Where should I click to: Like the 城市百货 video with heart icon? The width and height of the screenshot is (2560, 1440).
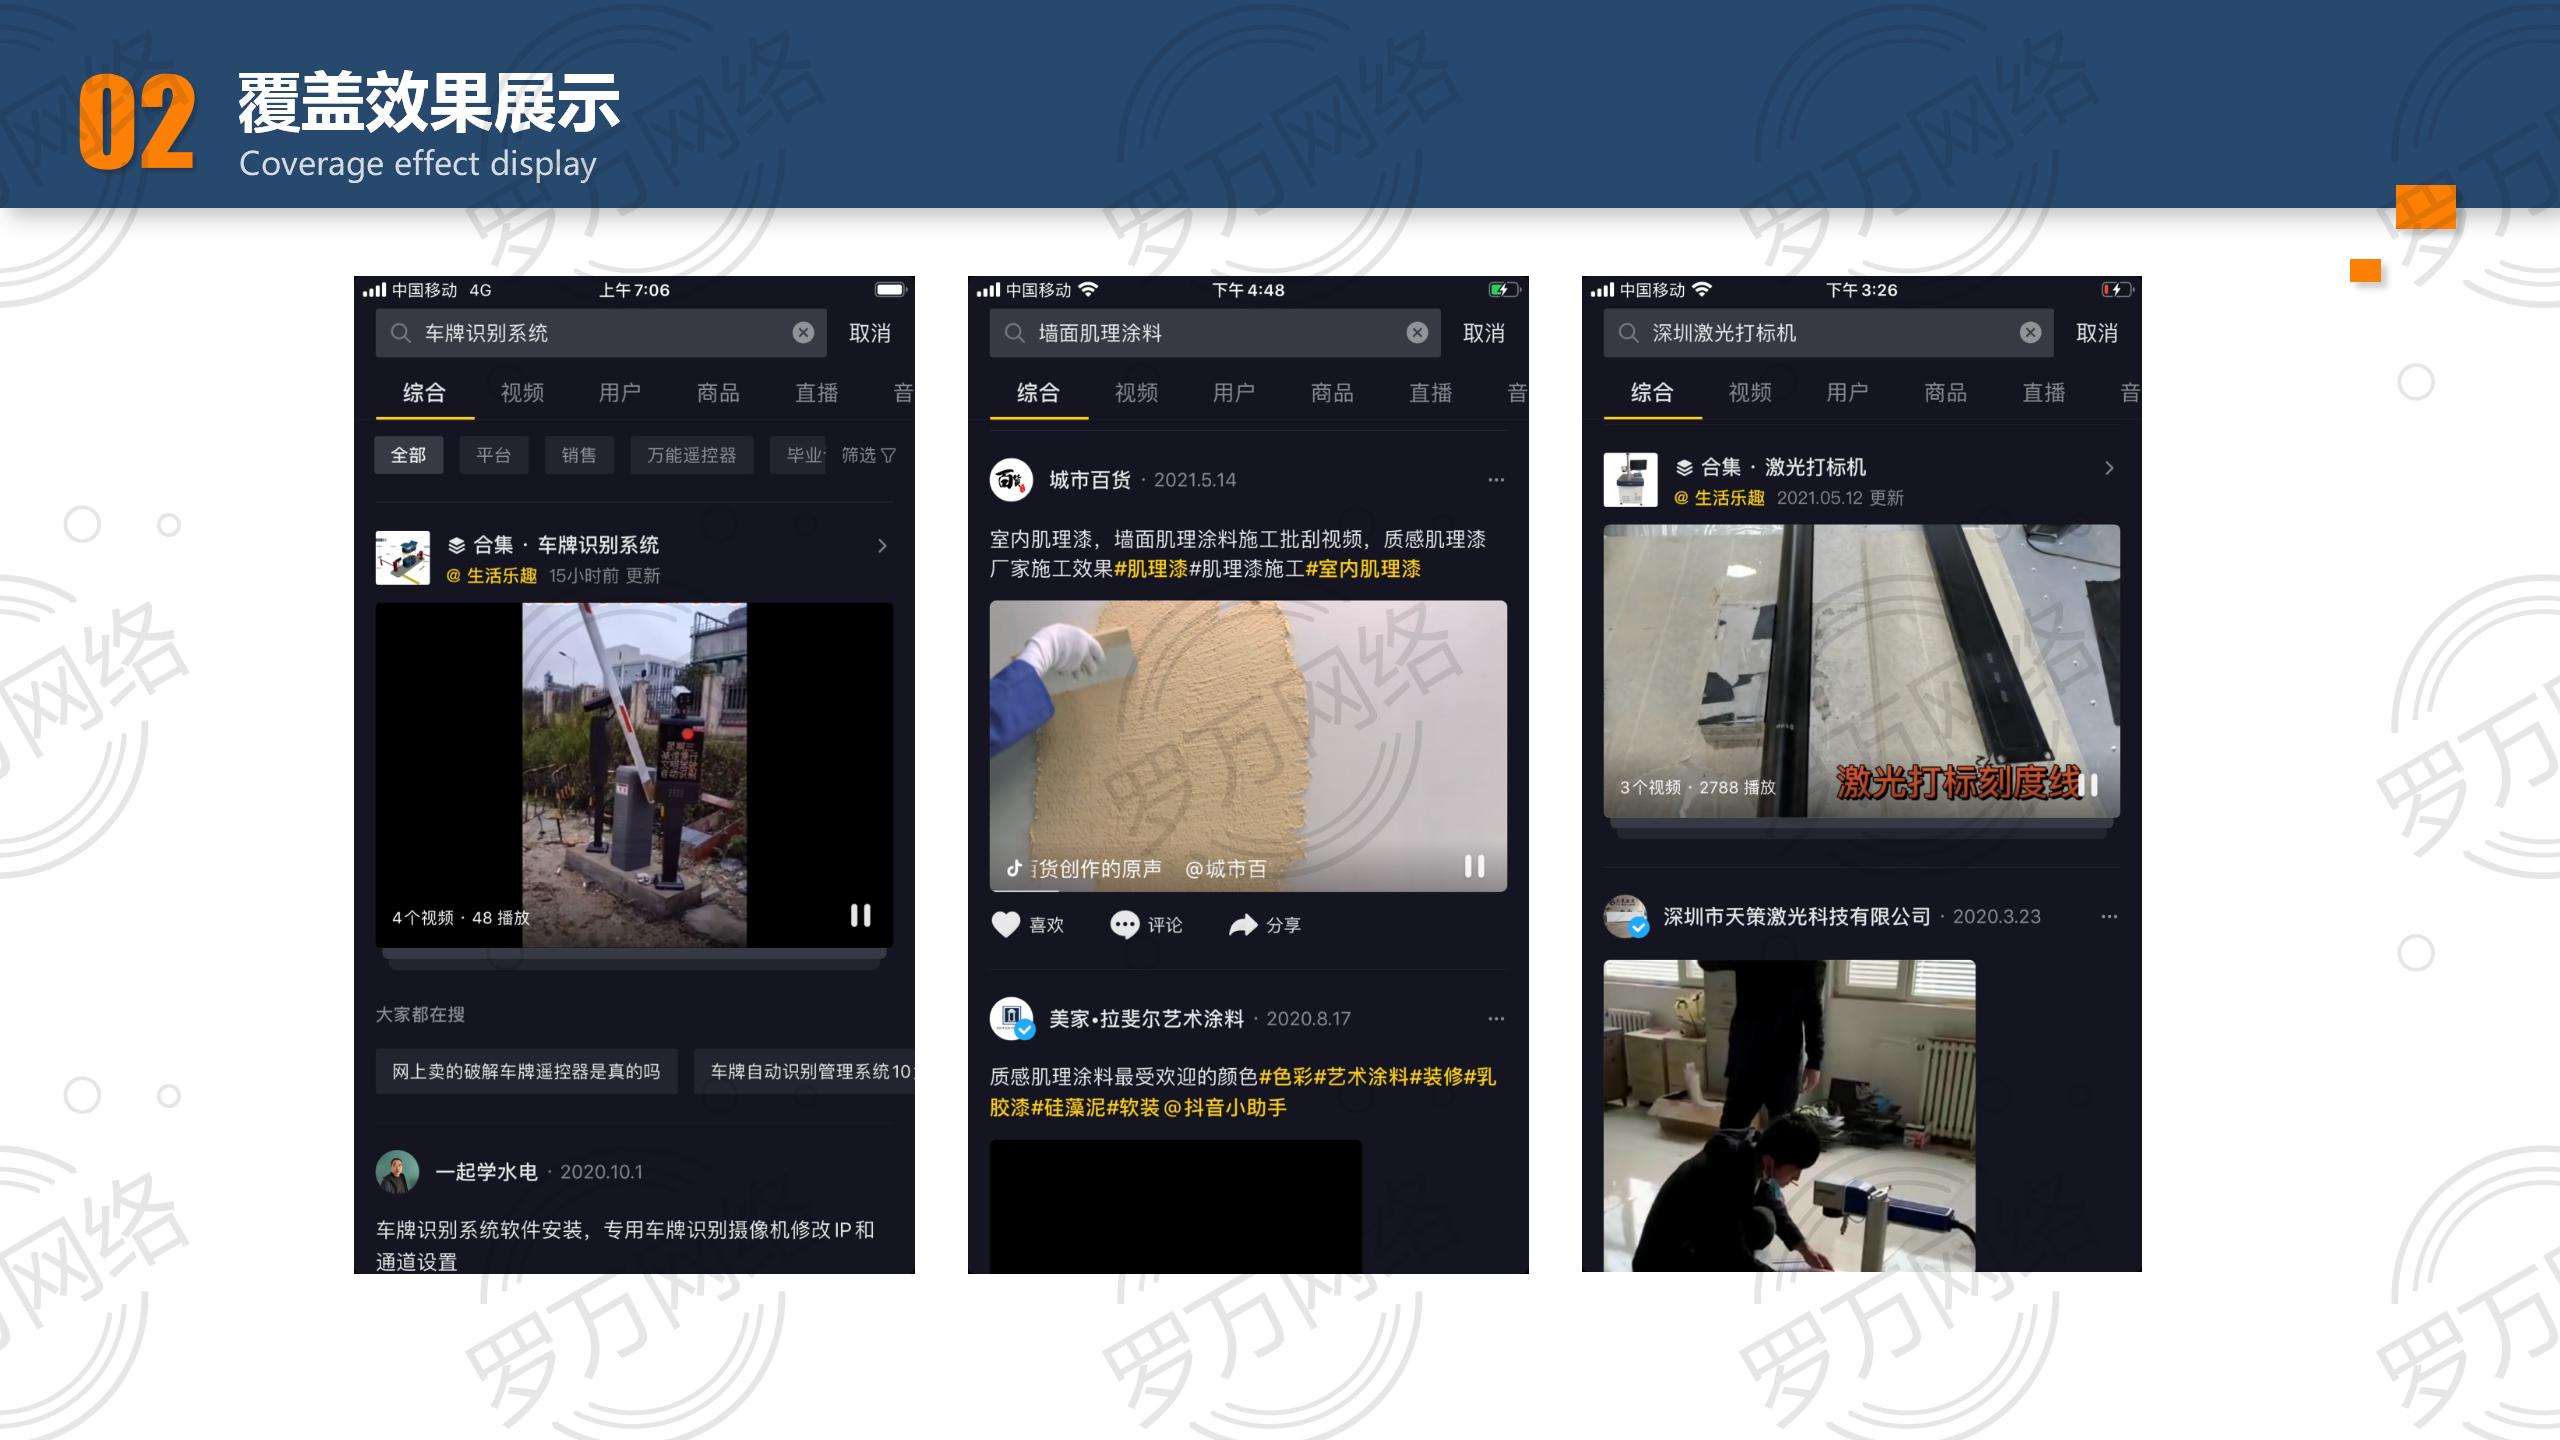tap(1005, 925)
